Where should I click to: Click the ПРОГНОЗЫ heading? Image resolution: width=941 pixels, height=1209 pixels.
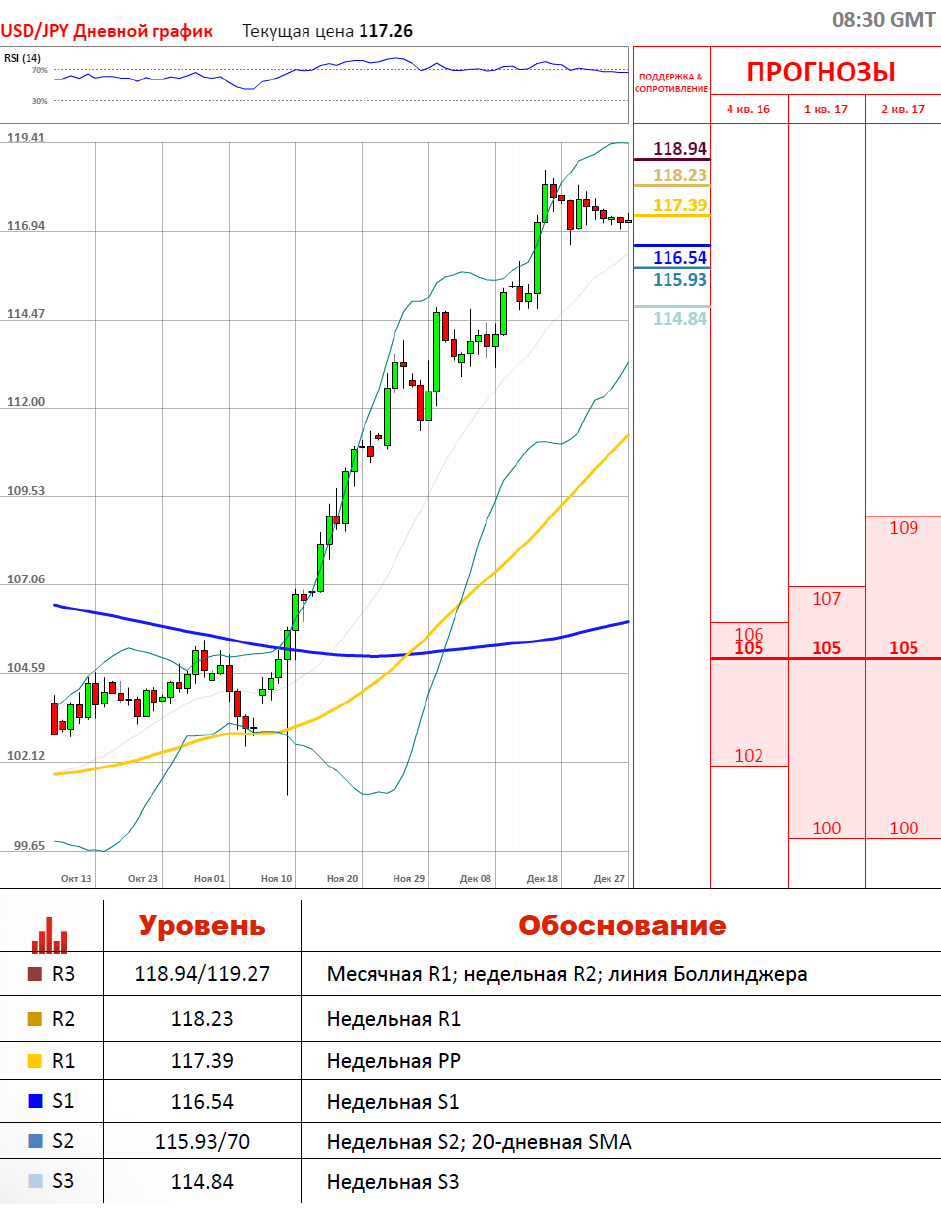point(821,72)
